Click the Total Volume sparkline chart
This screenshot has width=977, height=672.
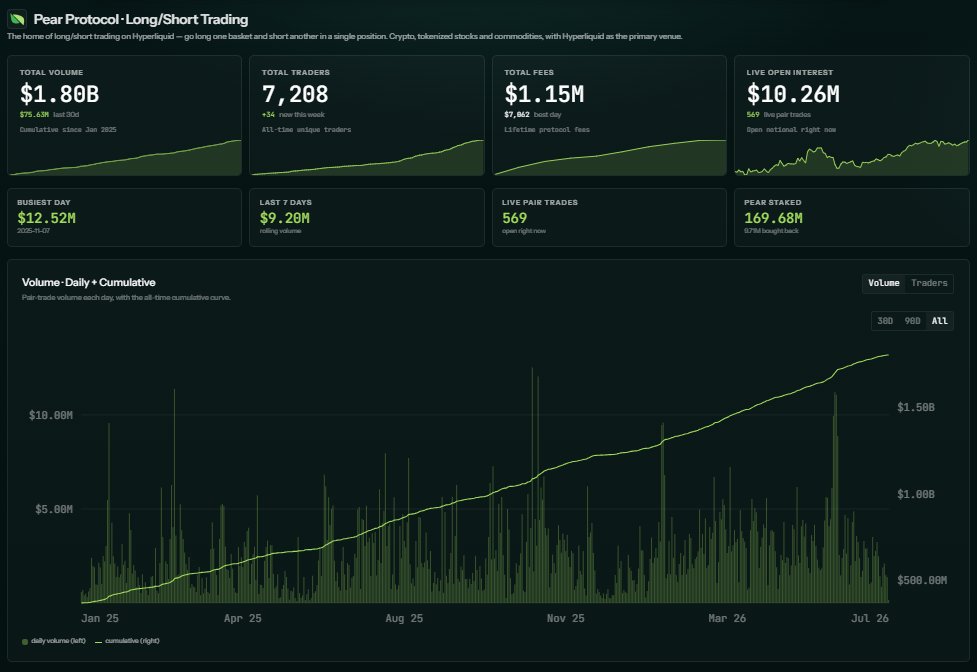[124, 158]
